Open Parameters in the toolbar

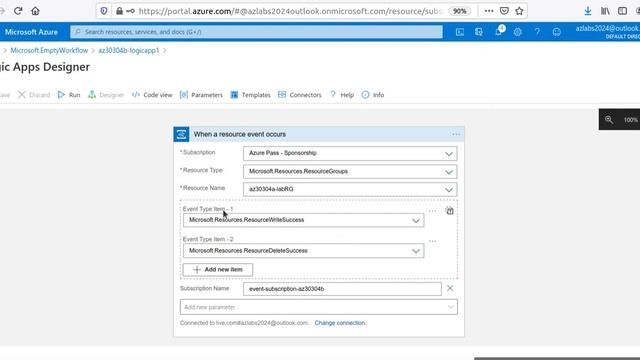click(201, 95)
